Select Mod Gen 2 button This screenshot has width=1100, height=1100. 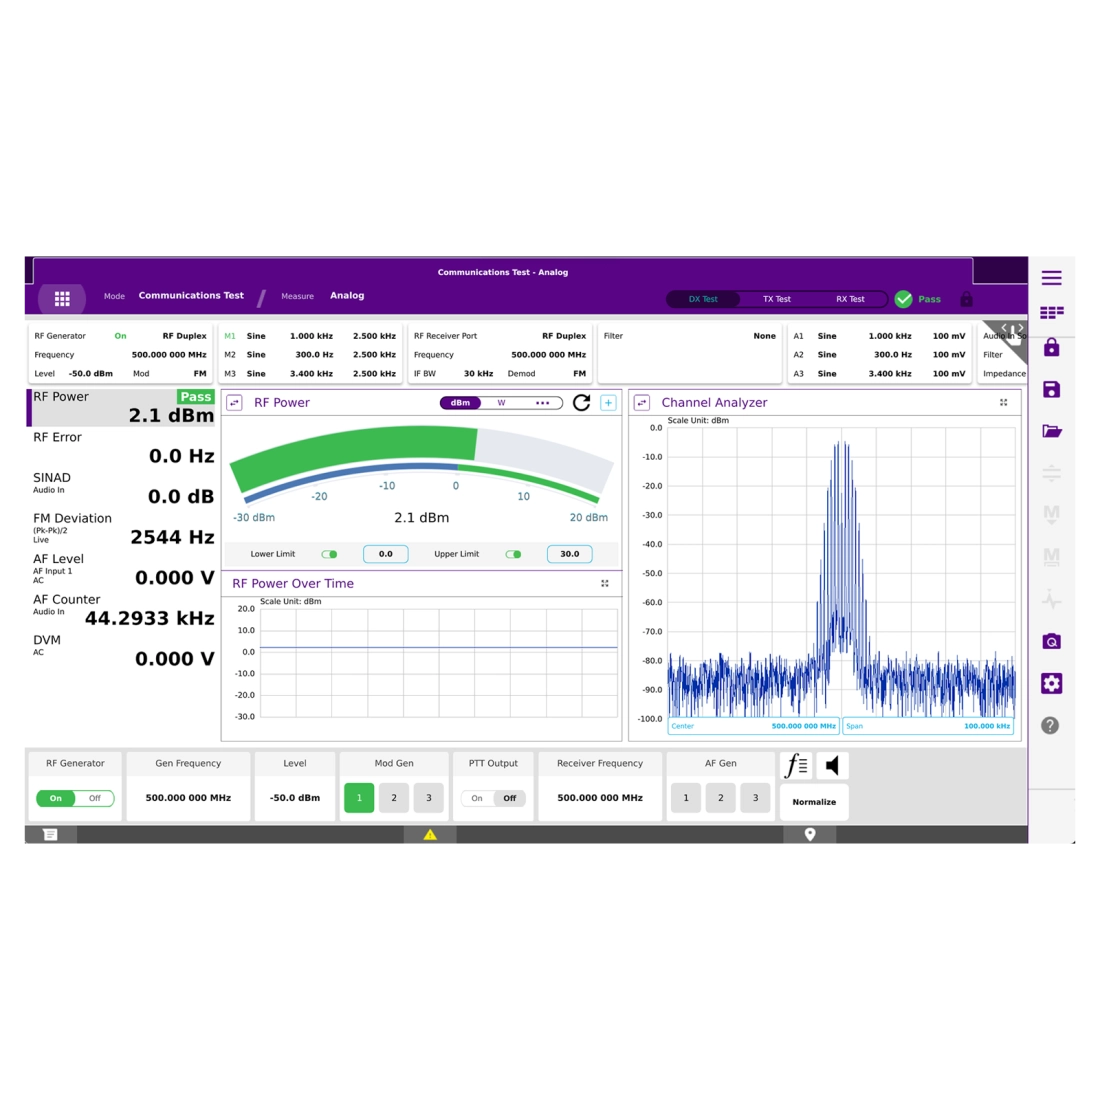pos(394,798)
